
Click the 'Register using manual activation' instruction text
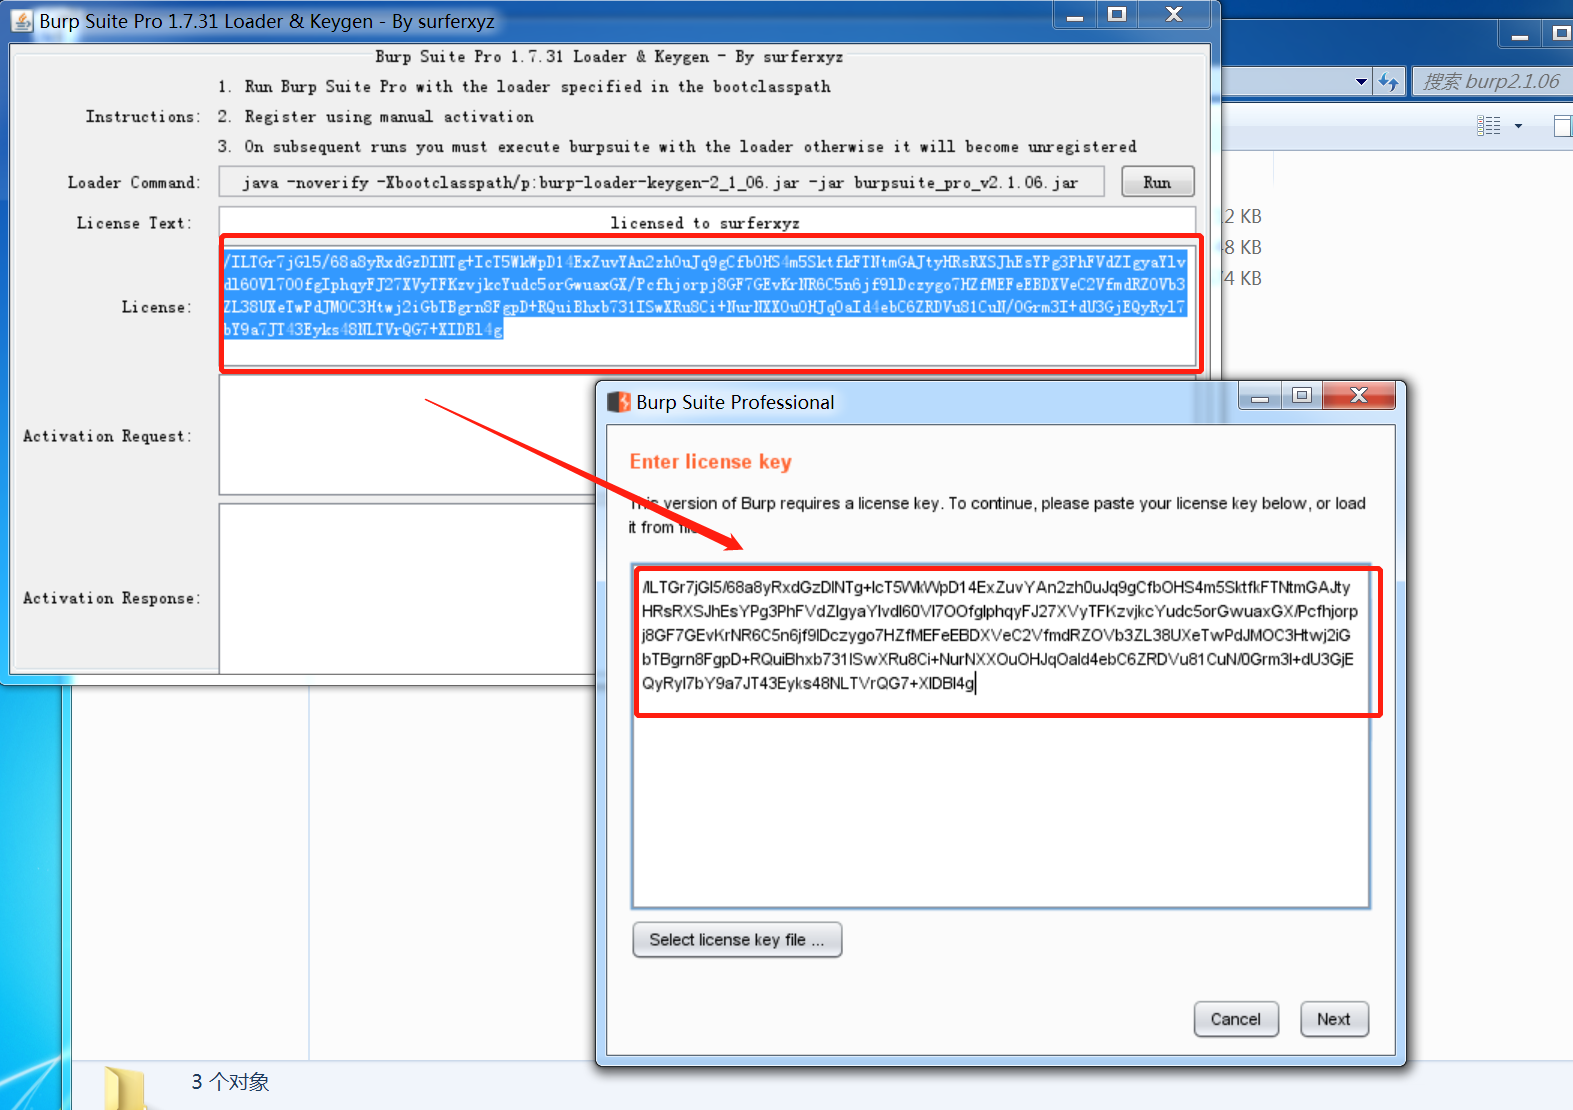click(x=389, y=117)
